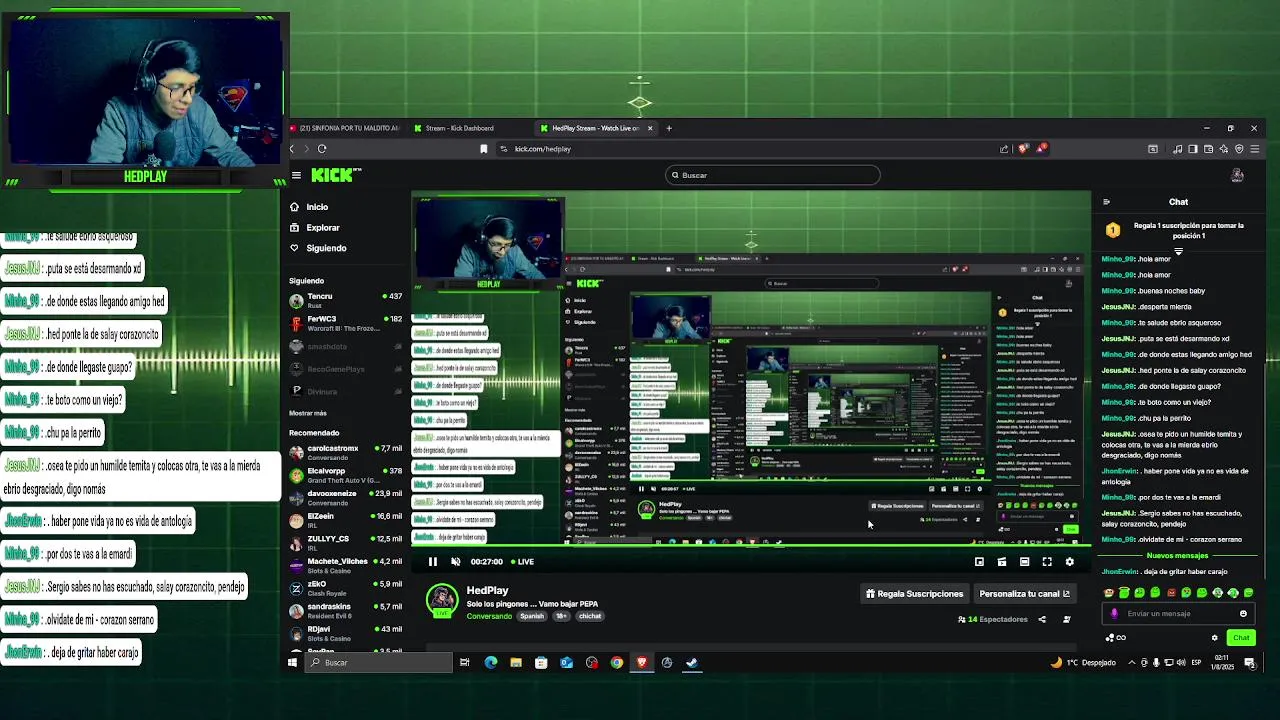
Task: Click the Spanish language tag
Action: (x=532, y=616)
